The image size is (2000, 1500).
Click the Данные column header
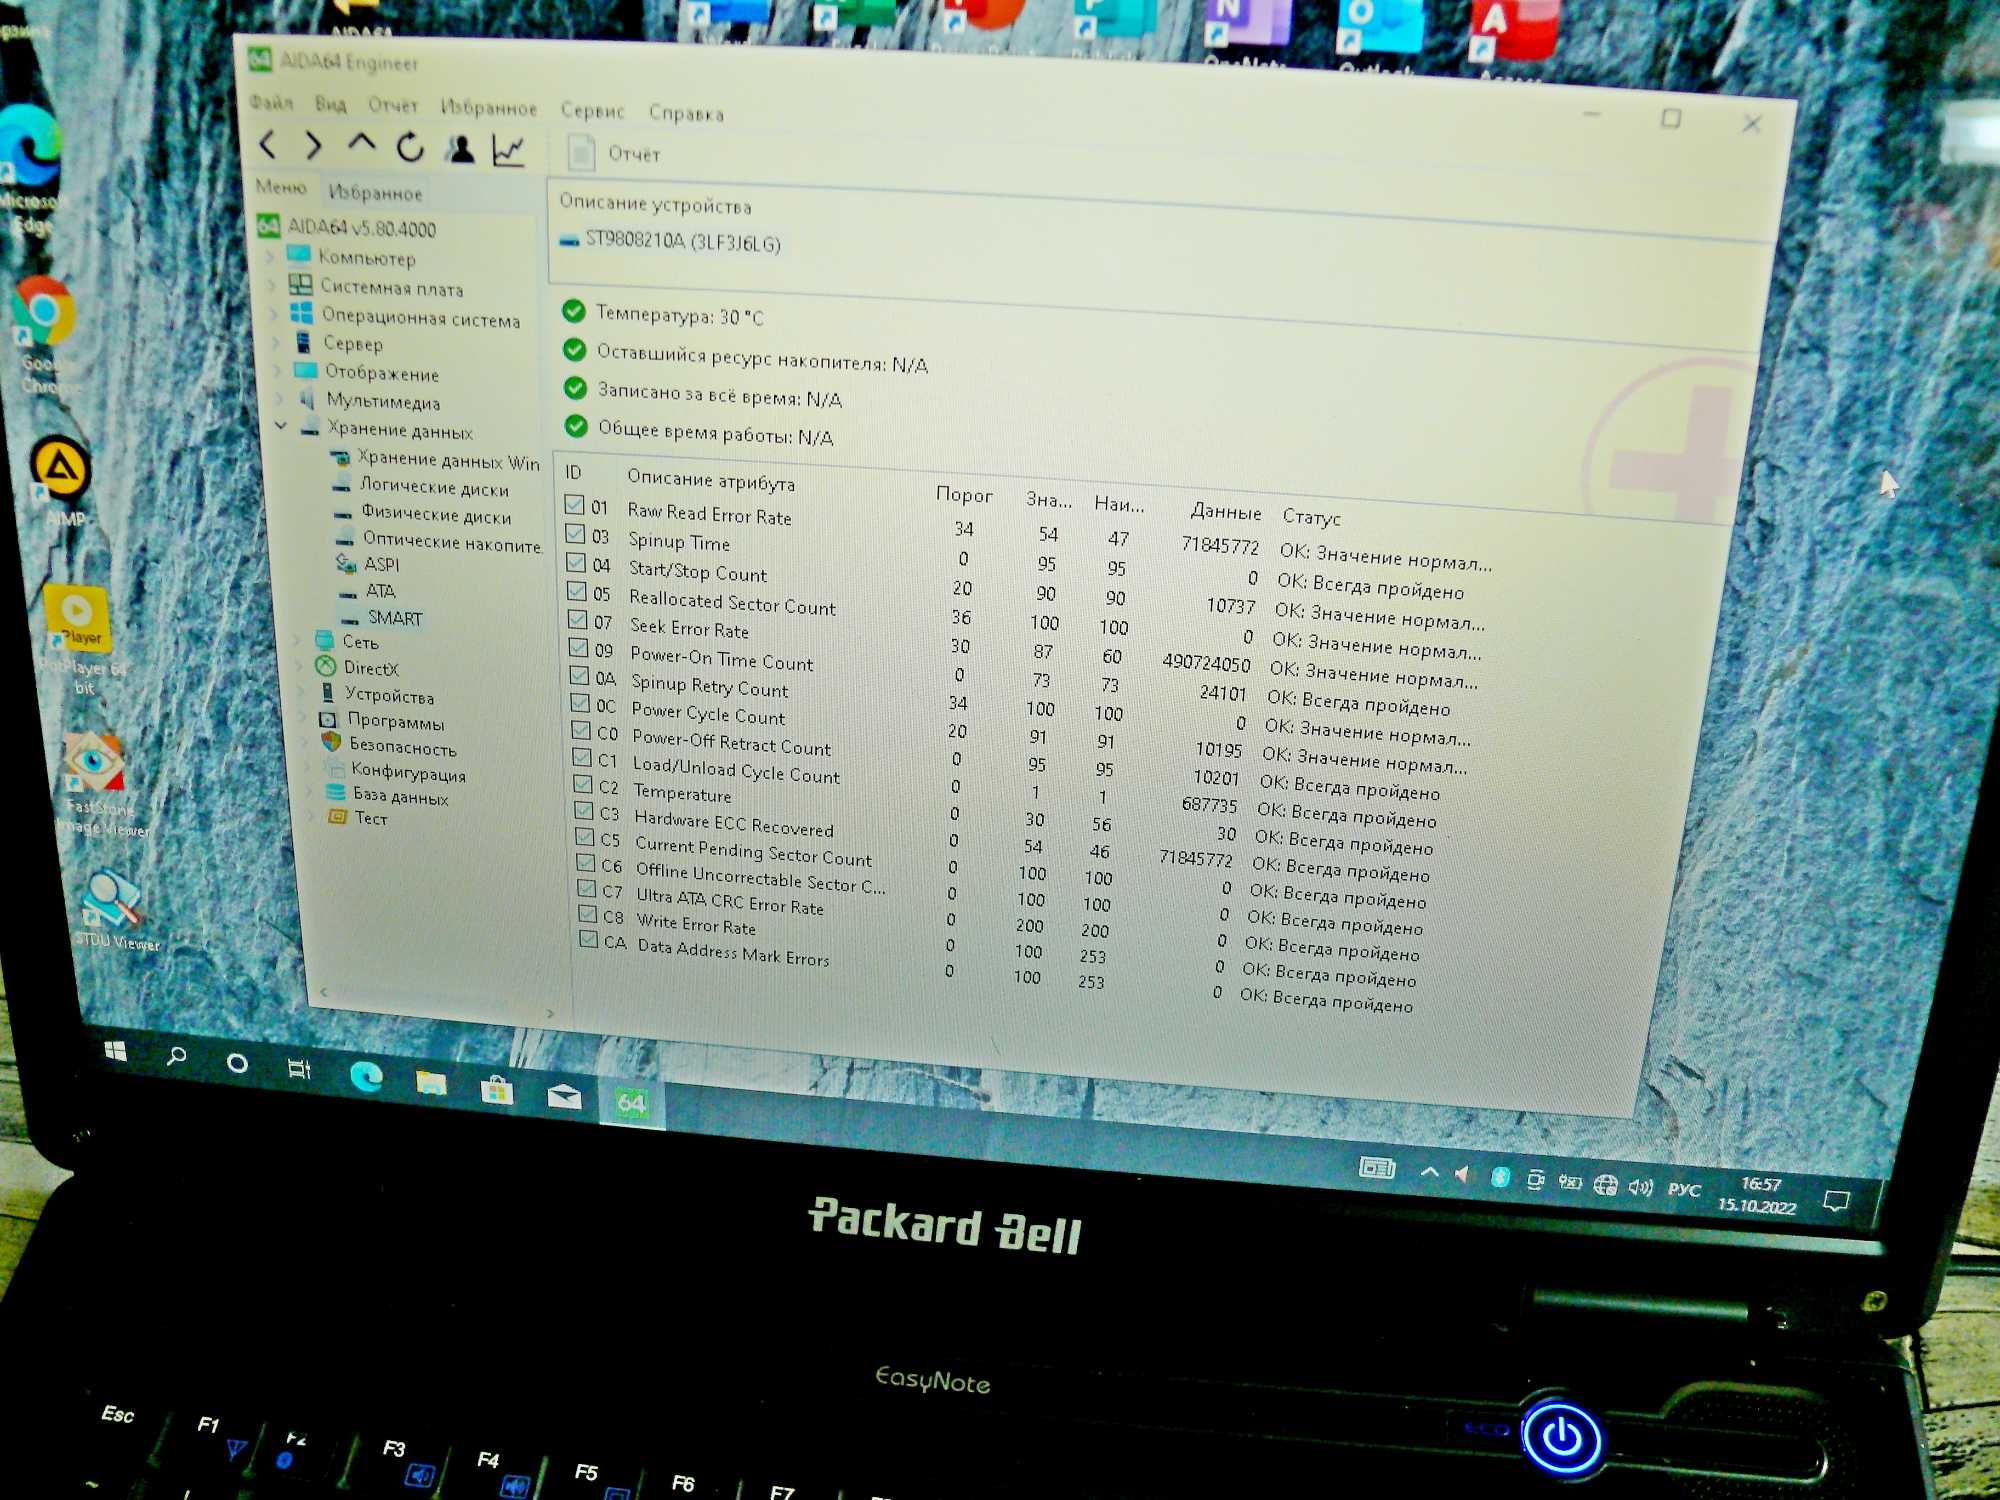tap(1226, 512)
